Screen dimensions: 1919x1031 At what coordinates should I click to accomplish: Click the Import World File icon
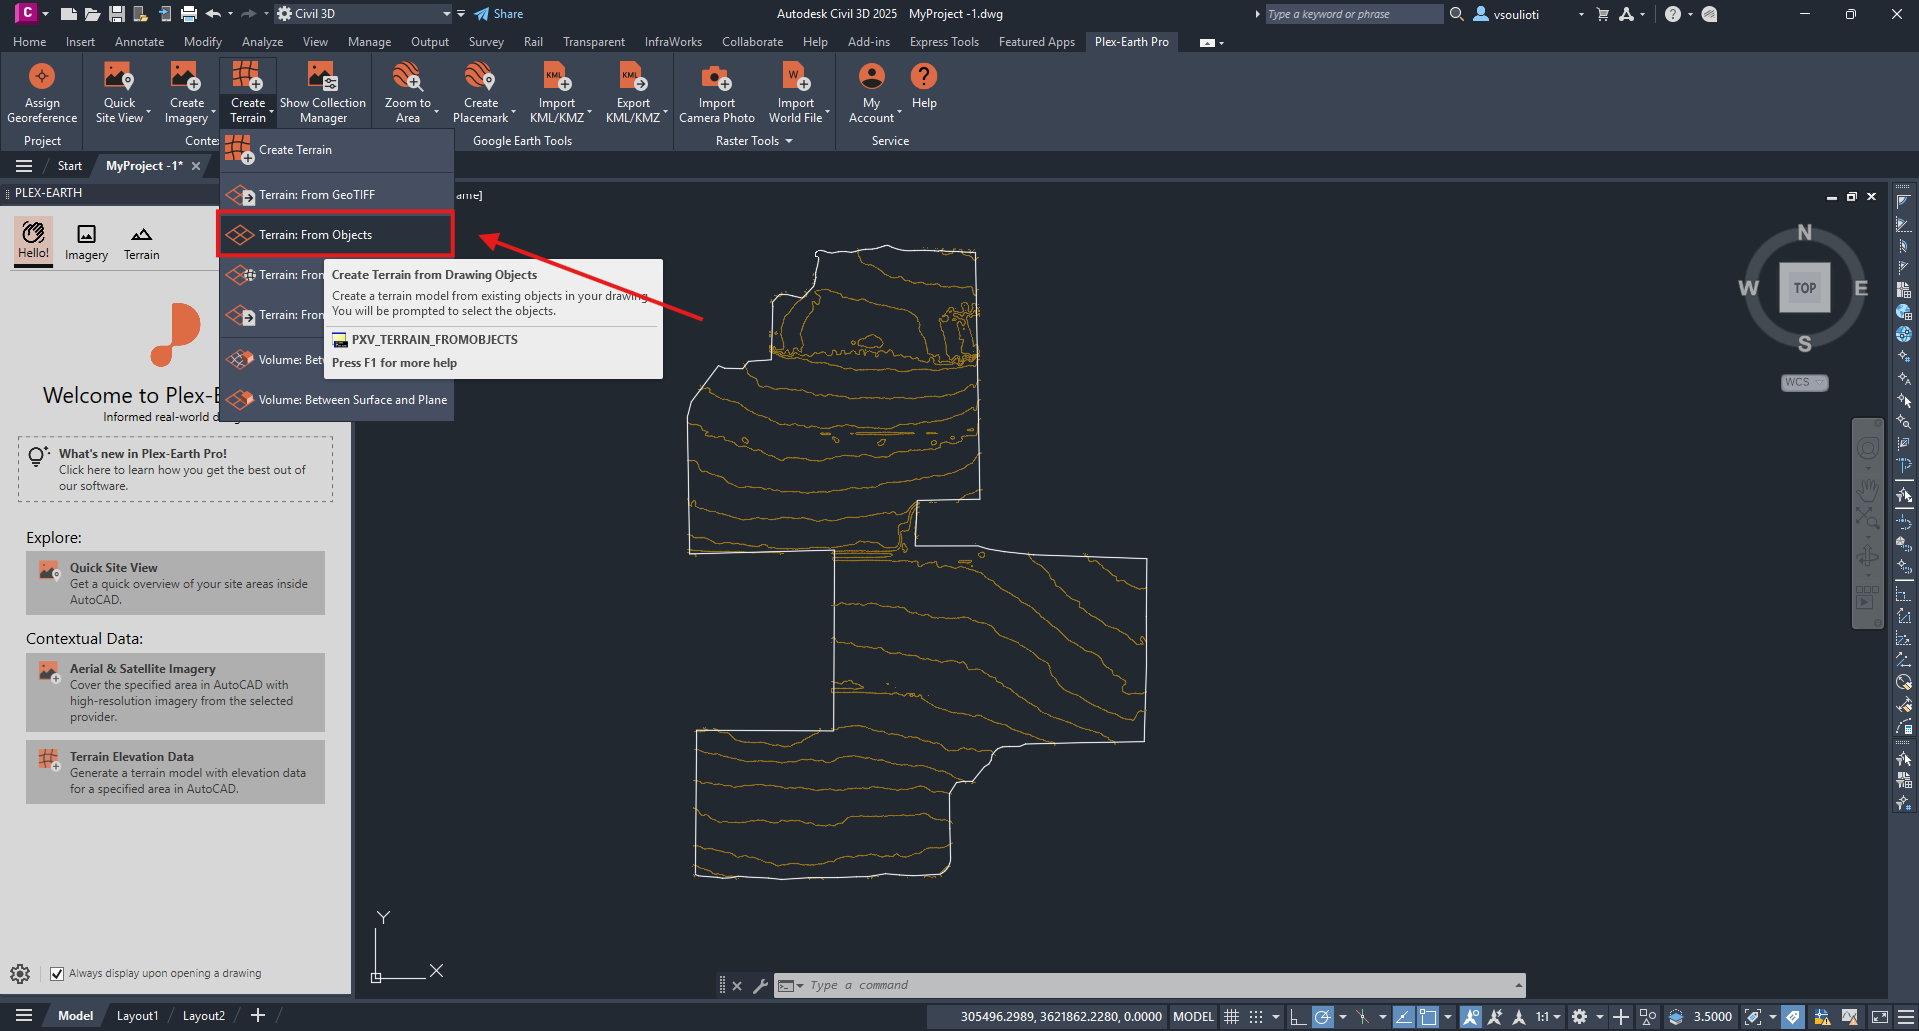point(795,77)
